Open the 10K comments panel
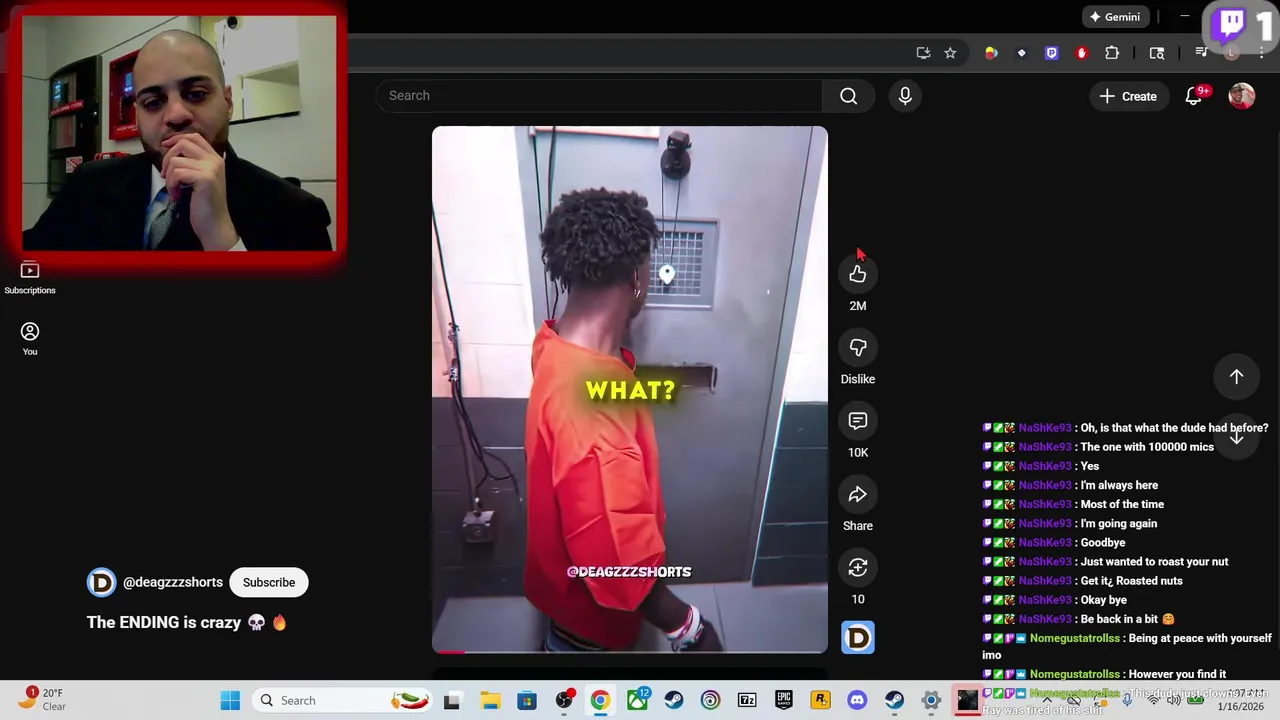The height and width of the screenshot is (720, 1280). point(857,421)
